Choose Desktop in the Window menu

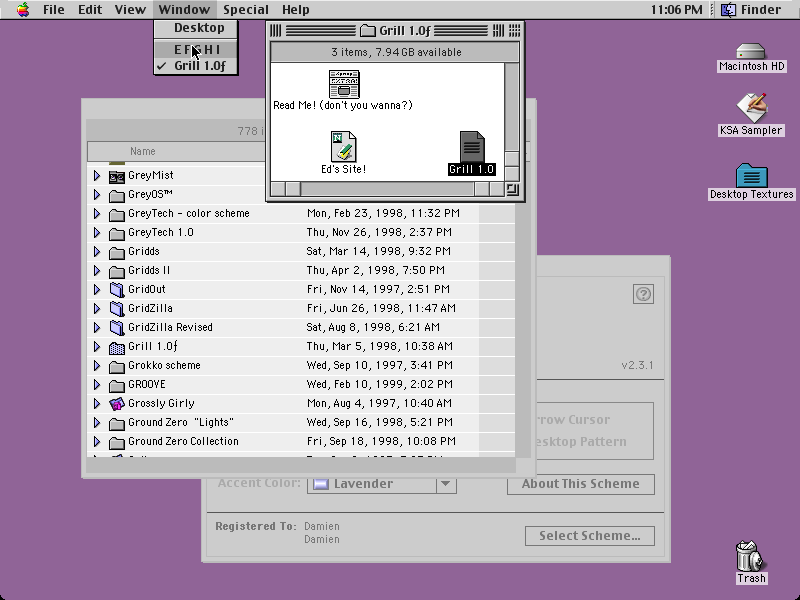pos(196,28)
